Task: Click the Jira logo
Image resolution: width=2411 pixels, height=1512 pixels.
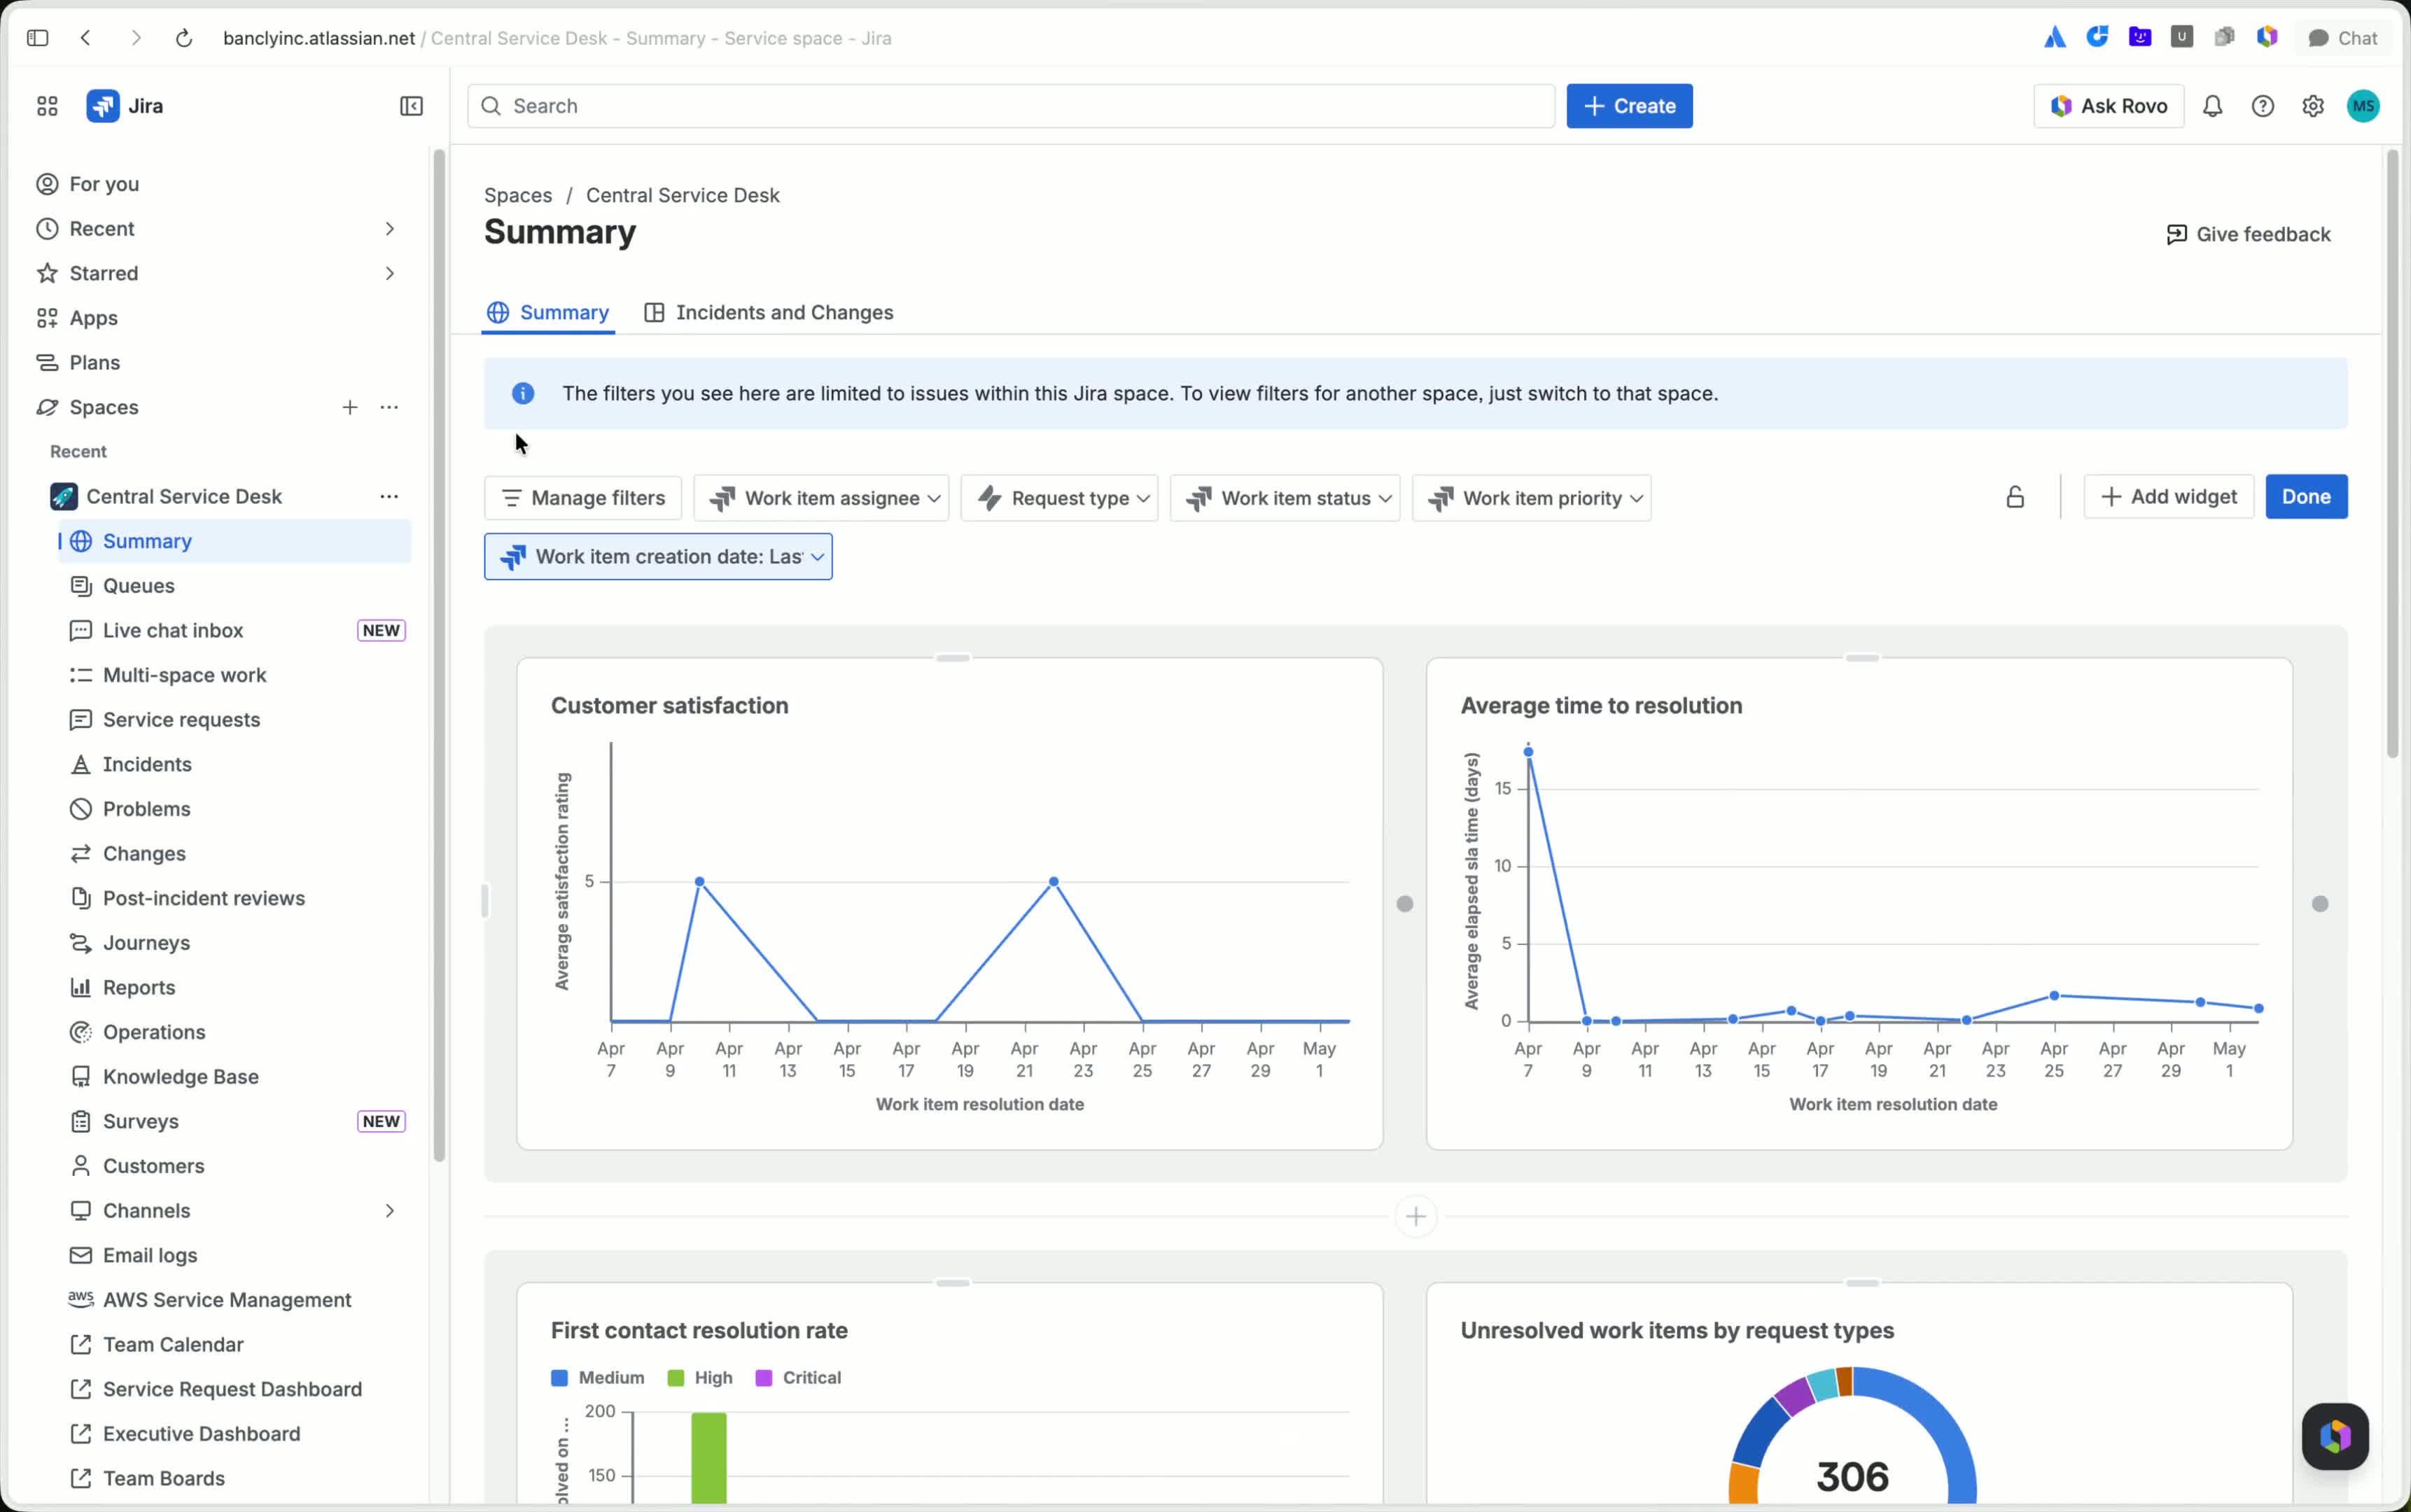Action: point(103,106)
